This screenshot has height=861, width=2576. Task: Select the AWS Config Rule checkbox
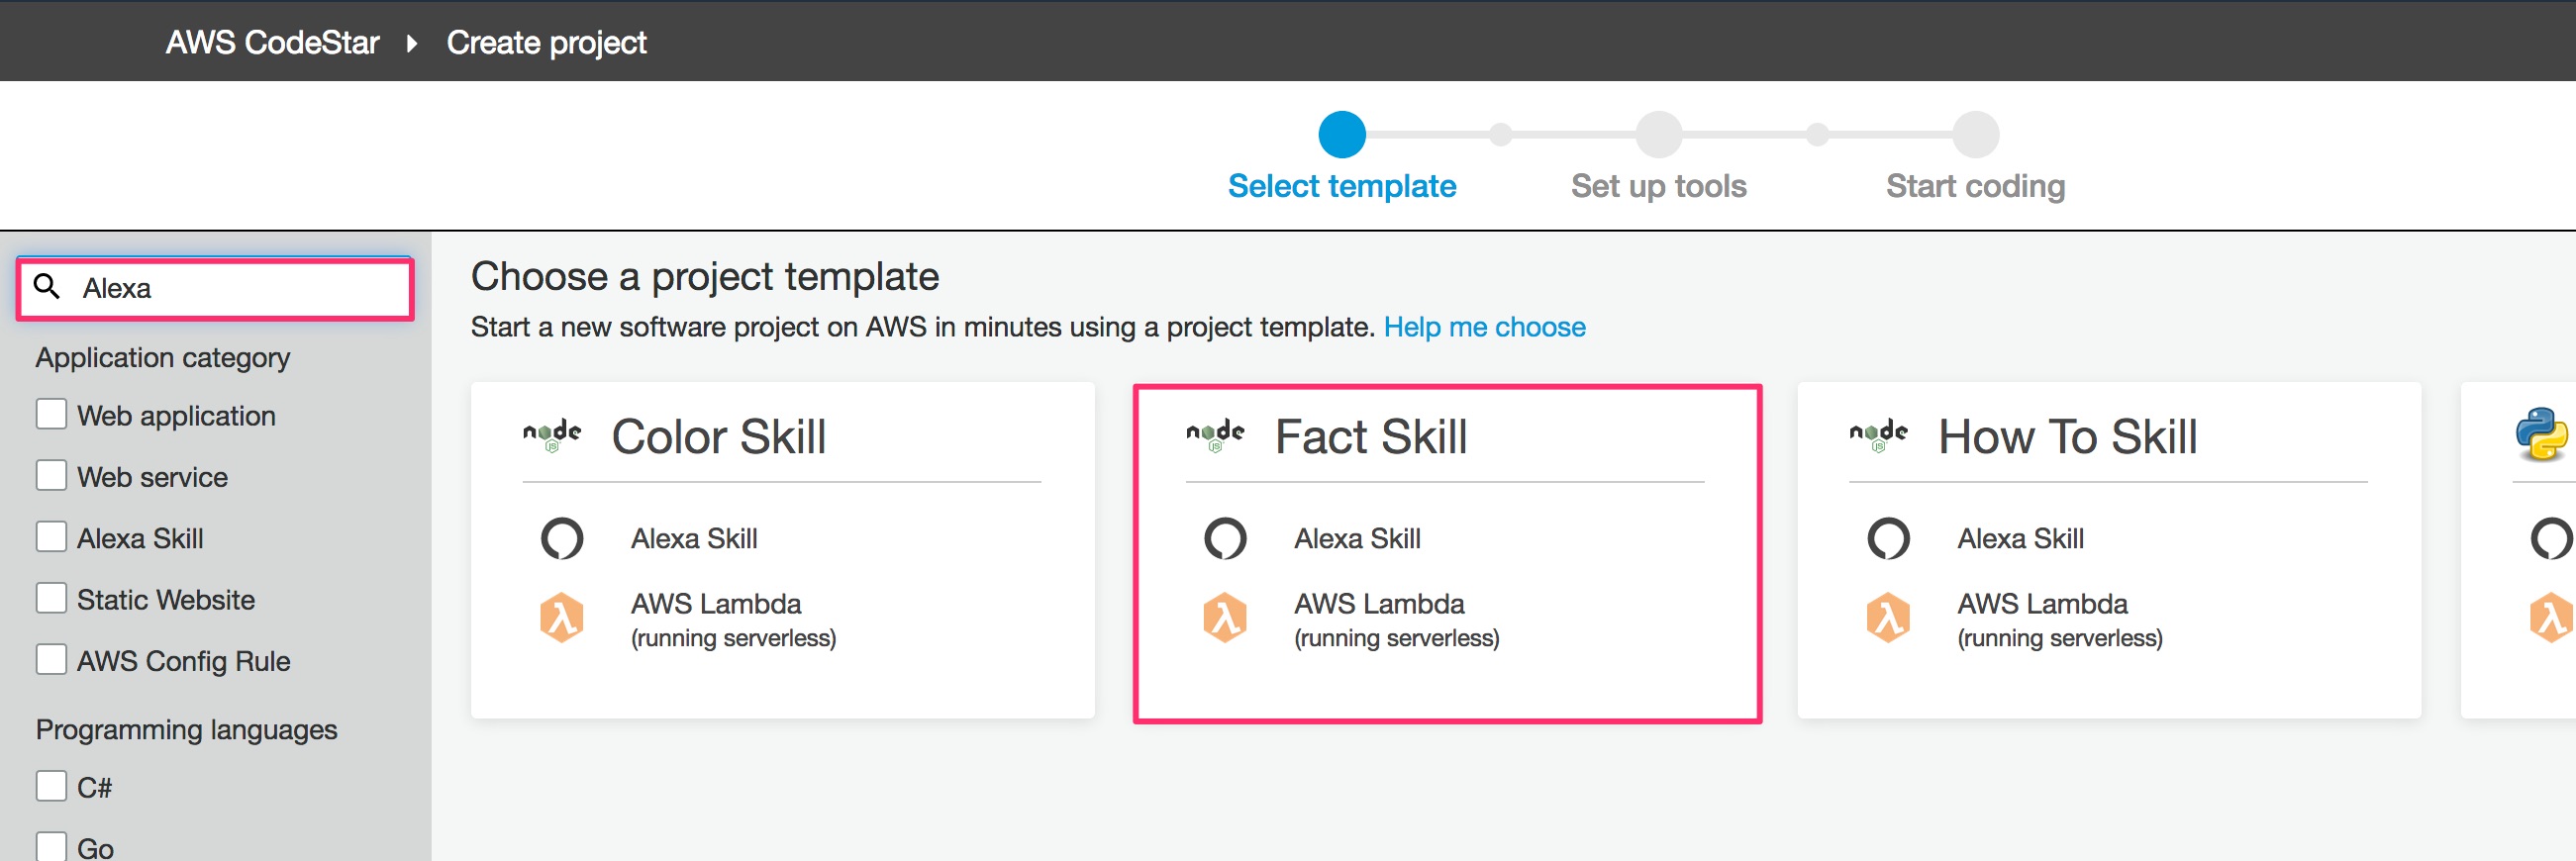pos(51,660)
